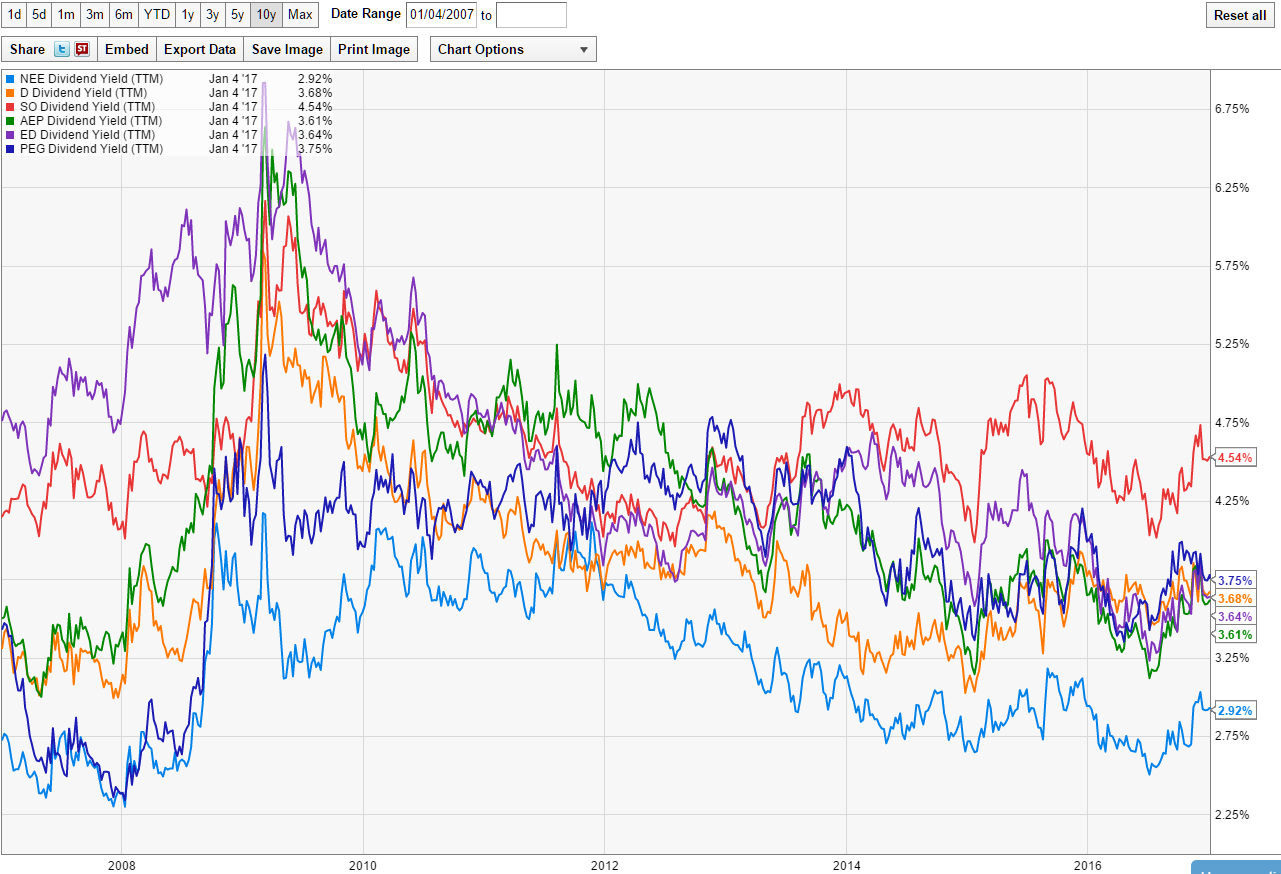The height and width of the screenshot is (874, 1281).
Task: Click the Reset all button
Action: click(x=1240, y=15)
